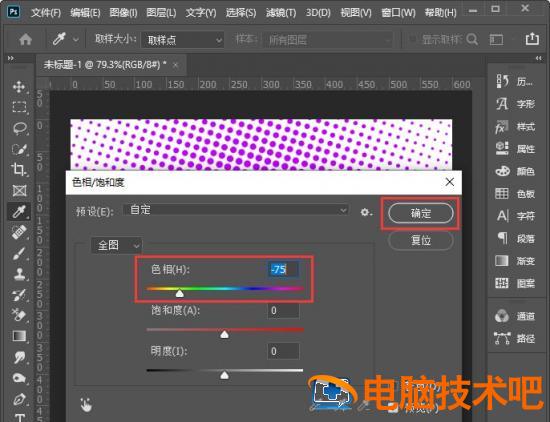The image size is (550, 422).
Task: Select the Quick Selection tool
Action: 19,149
